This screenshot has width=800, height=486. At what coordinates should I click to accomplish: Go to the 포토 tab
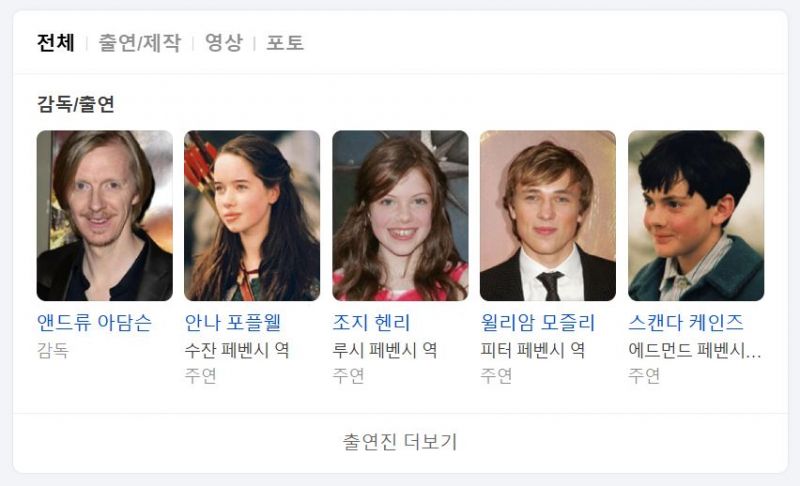pyautogui.click(x=285, y=42)
